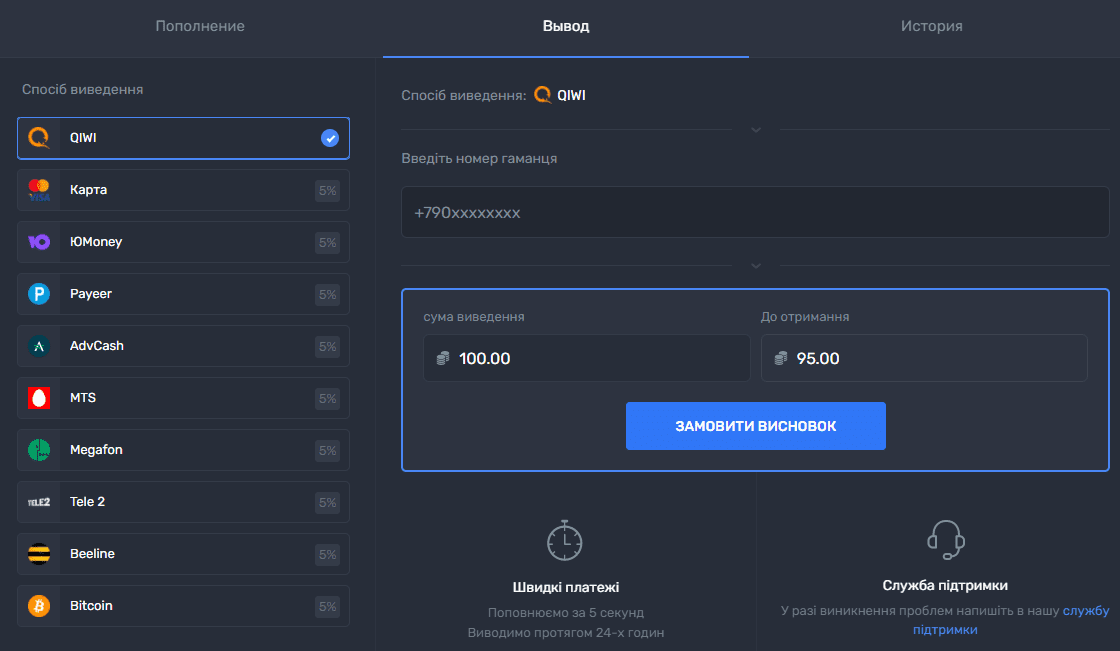
Task: Choose the Payeer blue P icon
Action: click(39, 294)
